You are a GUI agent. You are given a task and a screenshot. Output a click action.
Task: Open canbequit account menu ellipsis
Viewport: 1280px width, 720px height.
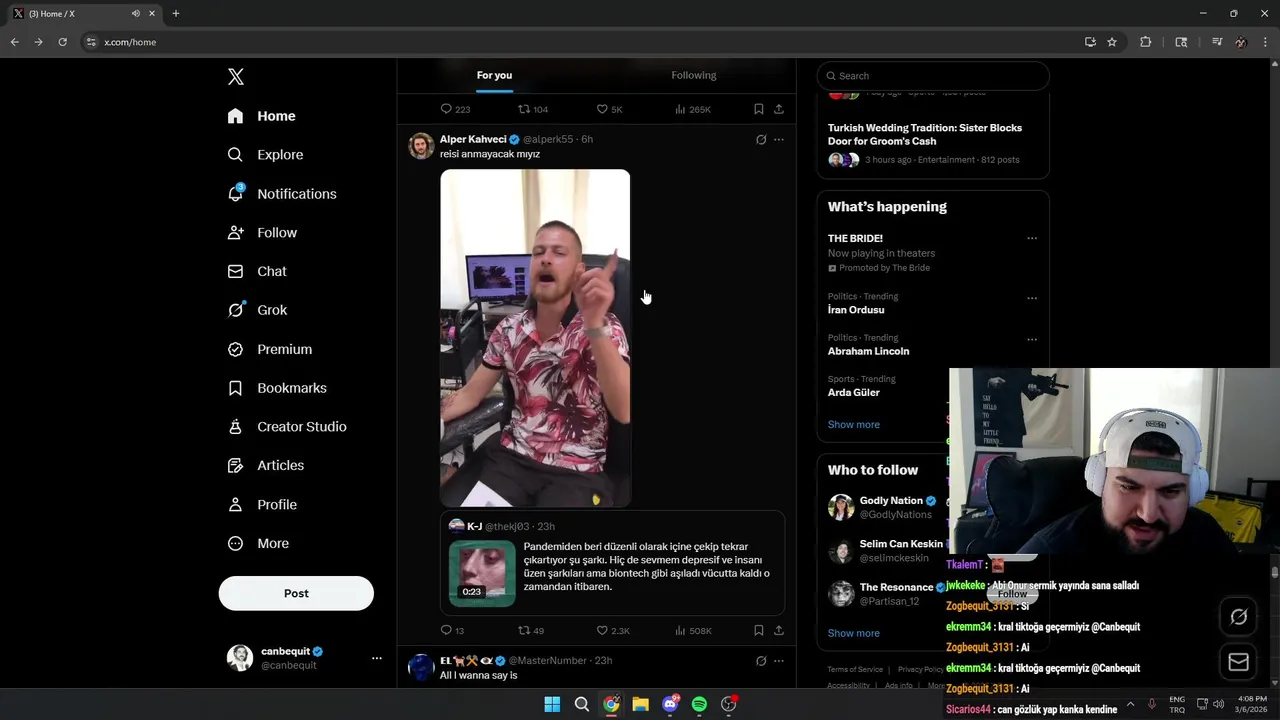[377, 658]
